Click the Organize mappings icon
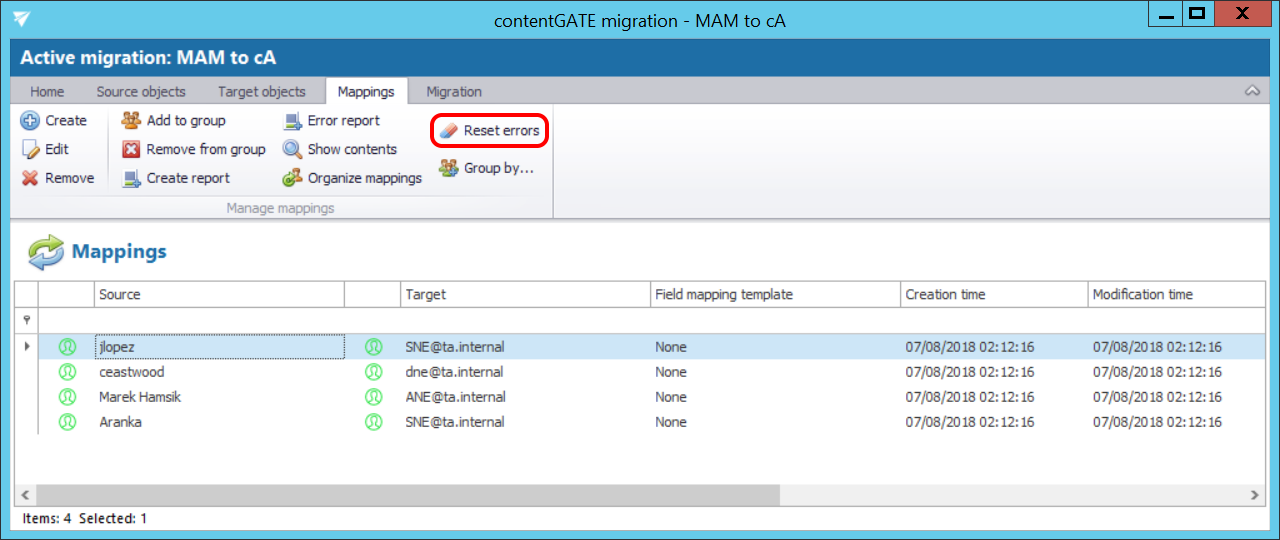This screenshot has width=1280, height=540. pyautogui.click(x=292, y=179)
